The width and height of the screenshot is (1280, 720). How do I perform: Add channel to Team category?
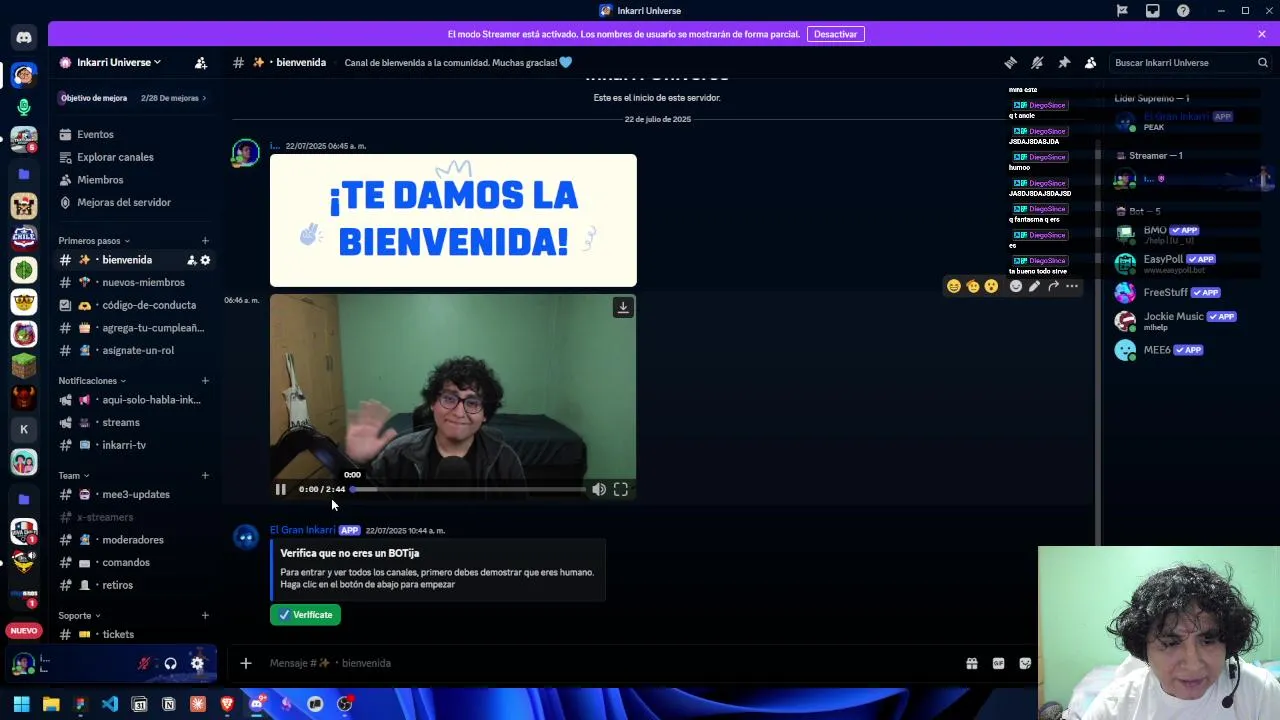[205, 476]
